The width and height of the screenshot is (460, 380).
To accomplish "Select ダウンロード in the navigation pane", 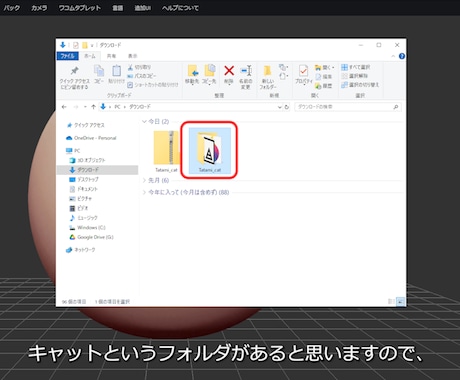I will pos(97,170).
